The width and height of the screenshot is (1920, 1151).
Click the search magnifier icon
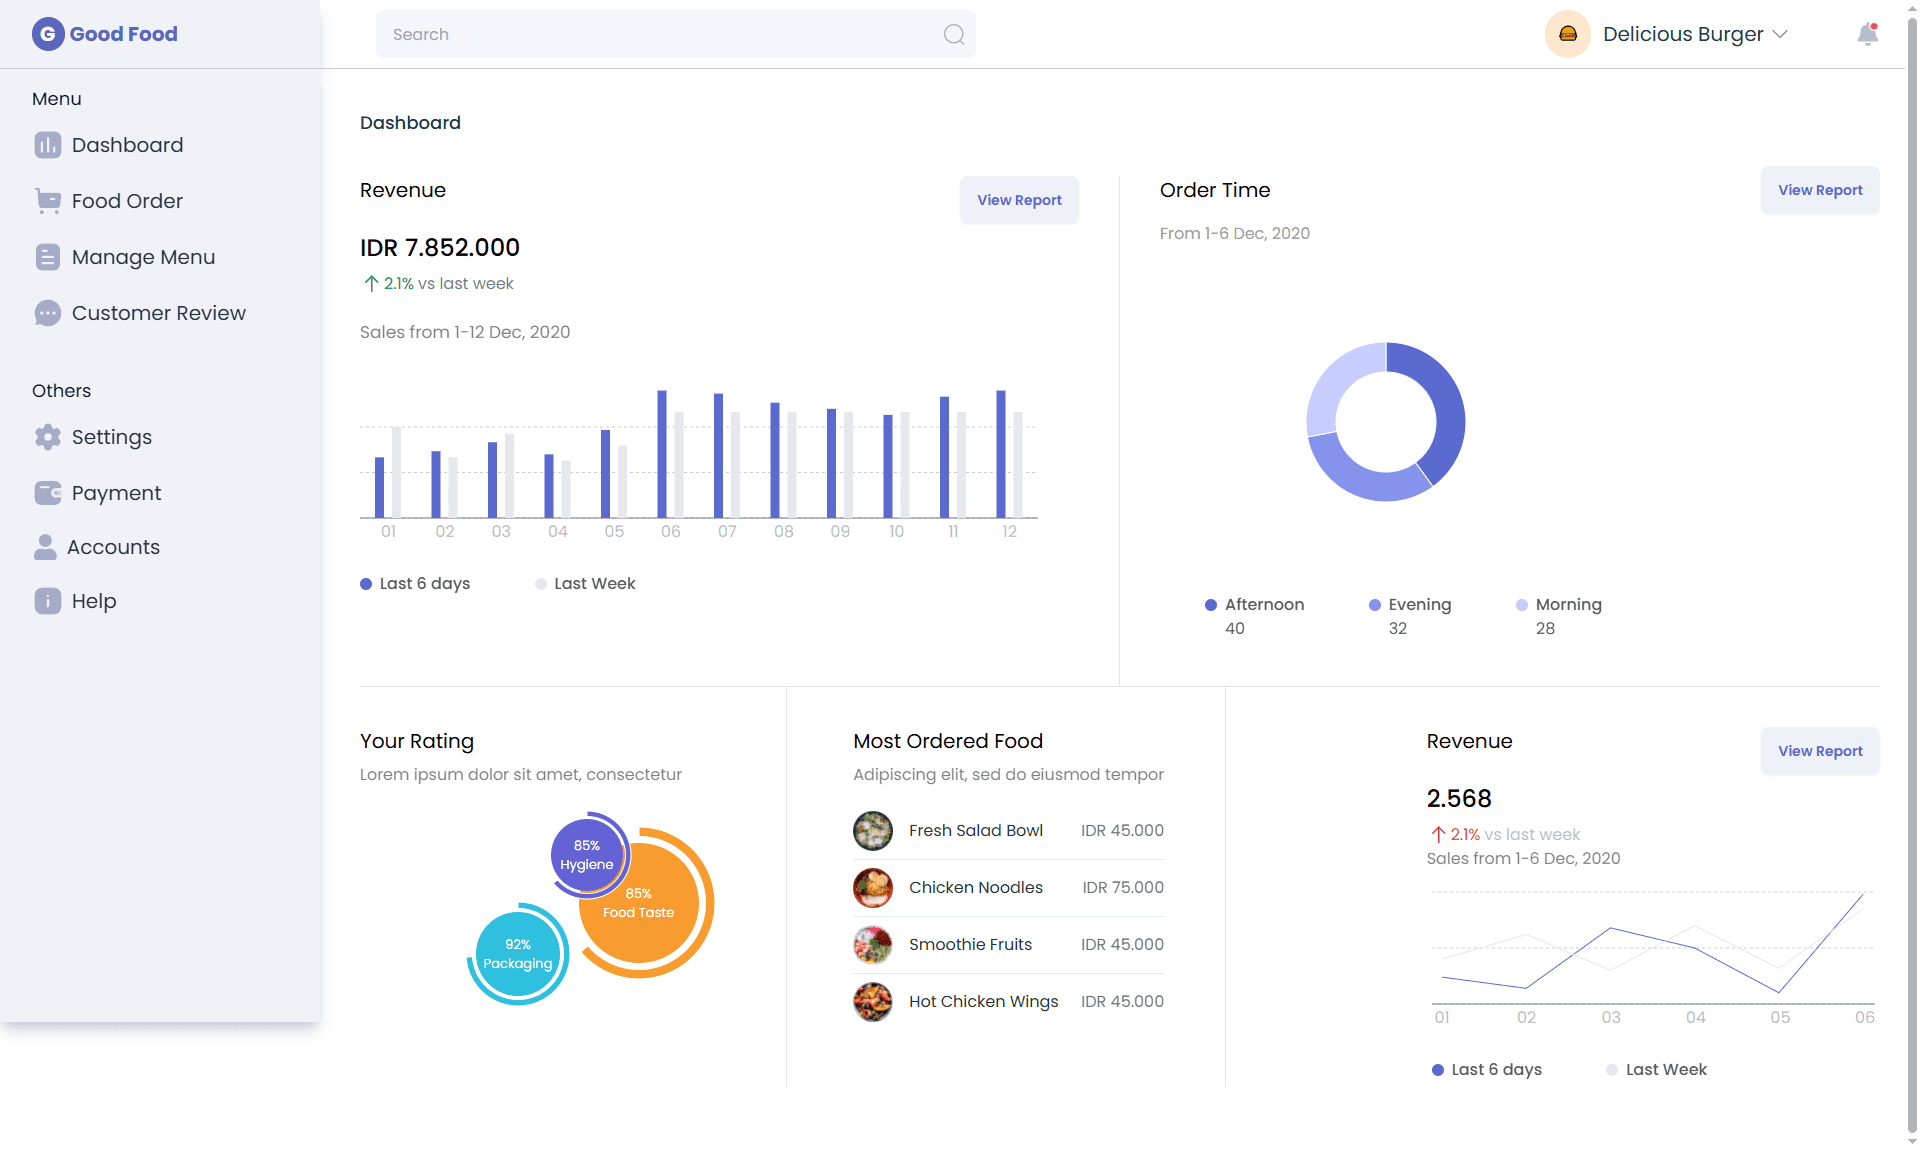954,35
